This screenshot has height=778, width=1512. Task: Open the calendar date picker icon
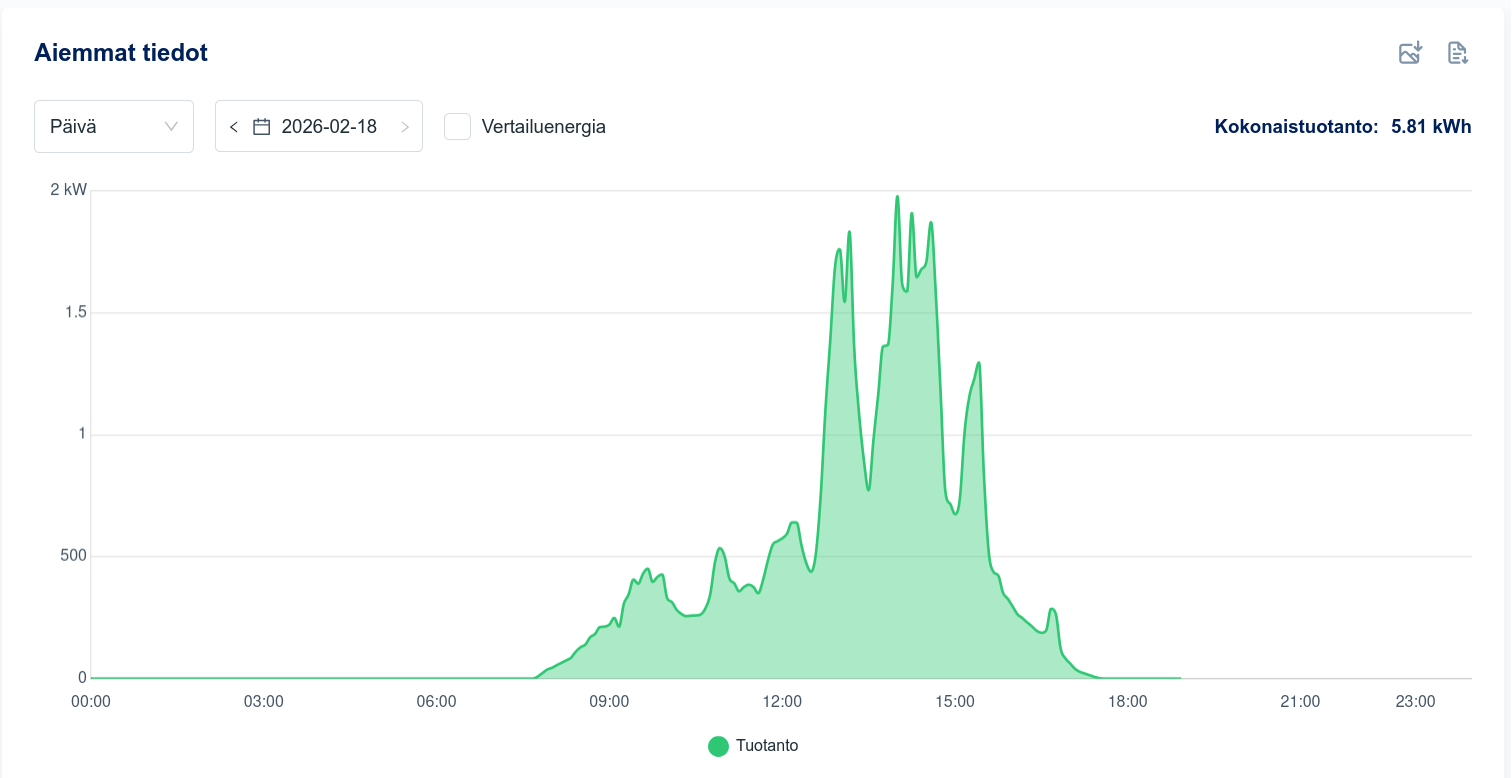click(x=262, y=127)
